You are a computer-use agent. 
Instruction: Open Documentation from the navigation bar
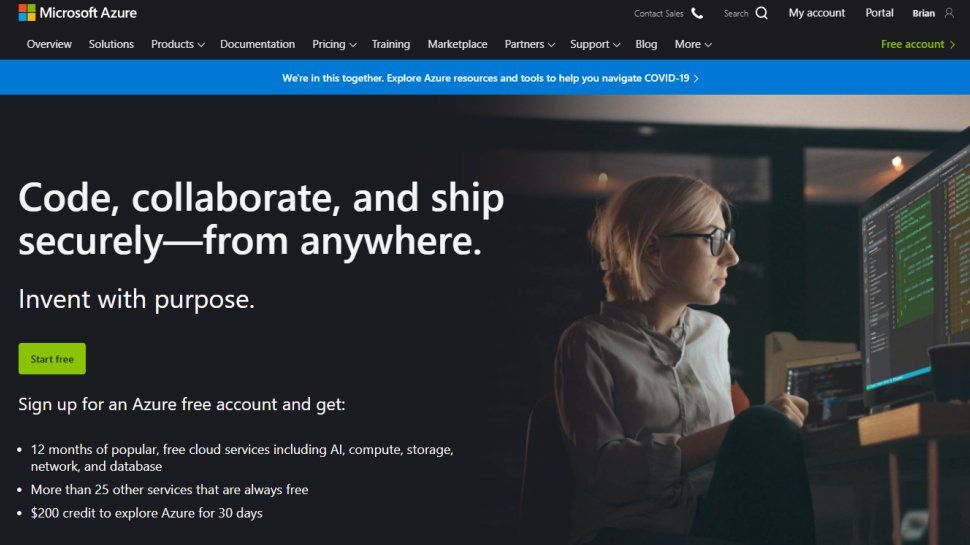pyautogui.click(x=257, y=45)
